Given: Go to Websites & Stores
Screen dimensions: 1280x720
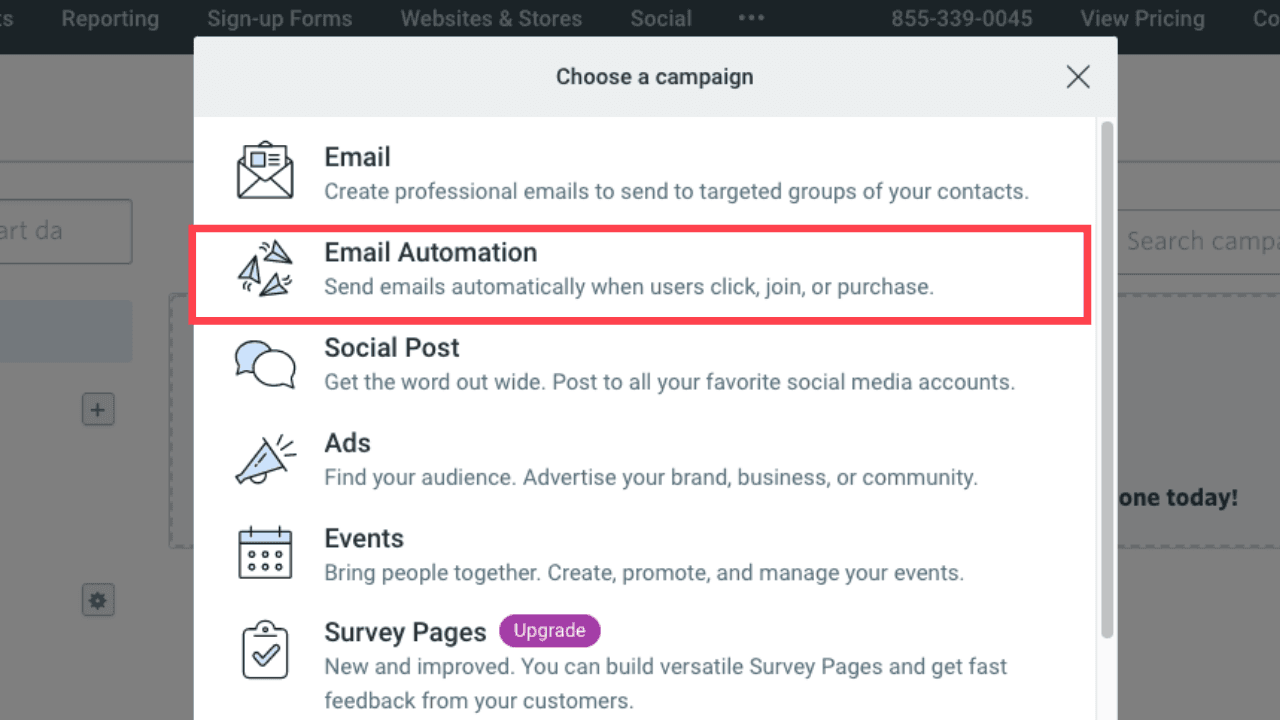Looking at the screenshot, I should (x=491, y=18).
